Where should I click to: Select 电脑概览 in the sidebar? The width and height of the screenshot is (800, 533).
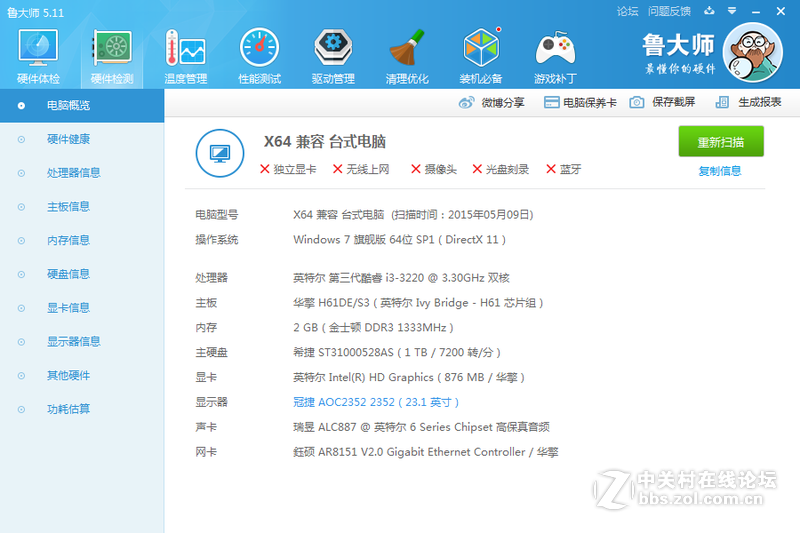[x=82, y=106]
